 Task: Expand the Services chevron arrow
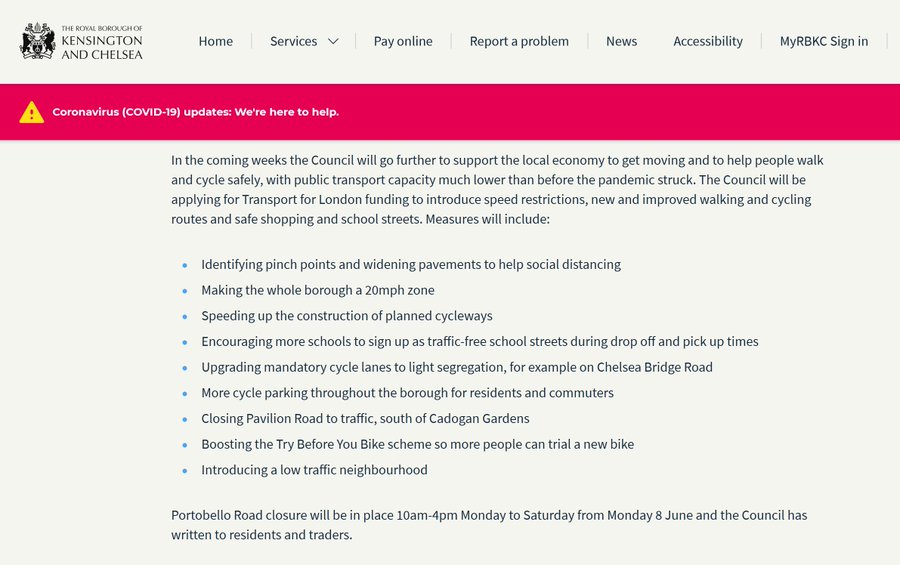333,41
